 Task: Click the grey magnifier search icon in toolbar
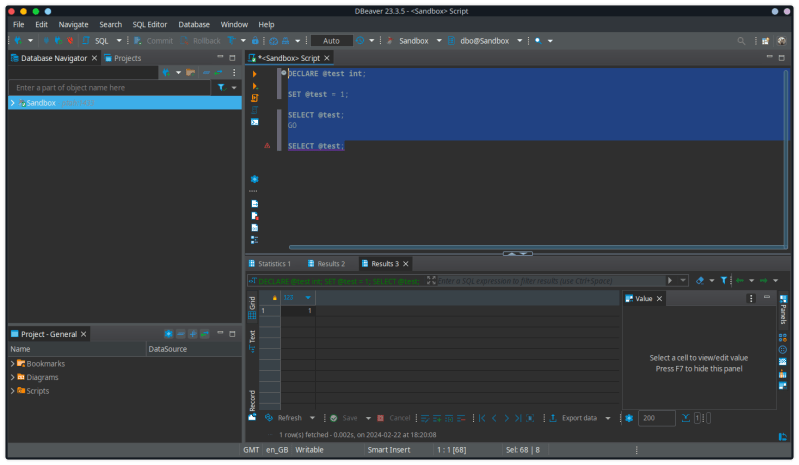pyautogui.click(x=741, y=41)
